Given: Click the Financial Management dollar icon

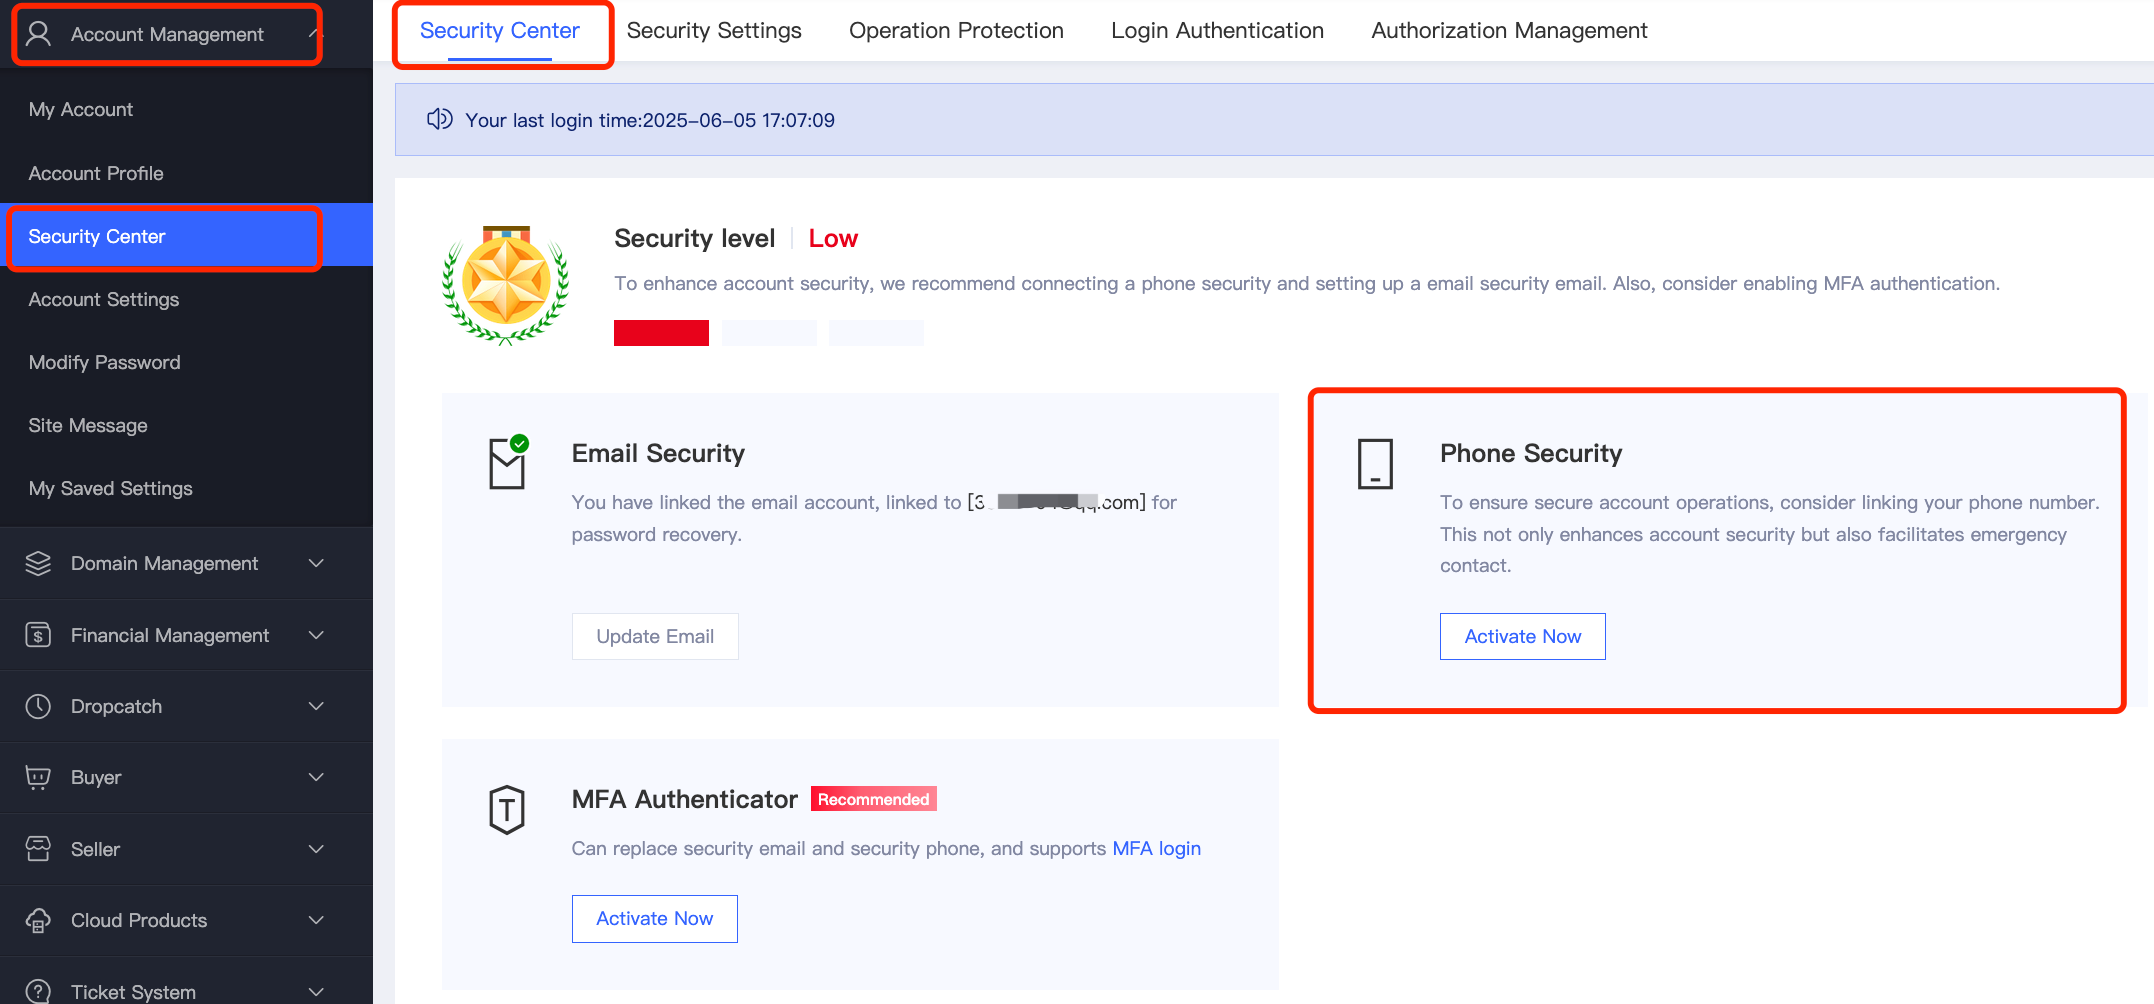Looking at the screenshot, I should [38, 635].
